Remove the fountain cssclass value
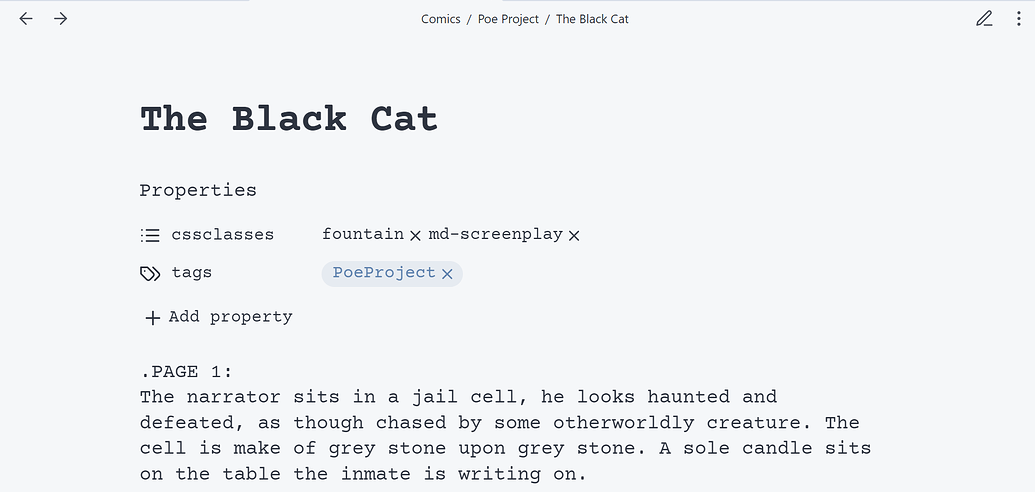 (x=415, y=235)
